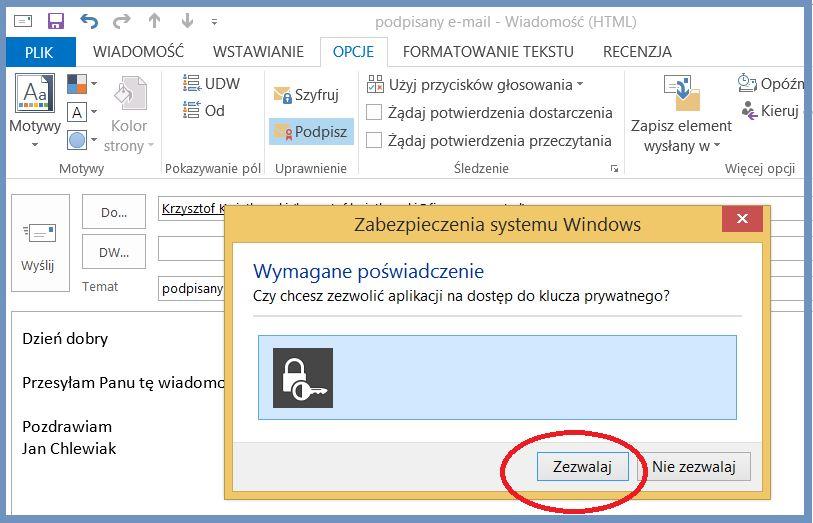Open Customize Quick Access Toolbar dropdown
Screen dimensions: 813x523
[214, 22]
